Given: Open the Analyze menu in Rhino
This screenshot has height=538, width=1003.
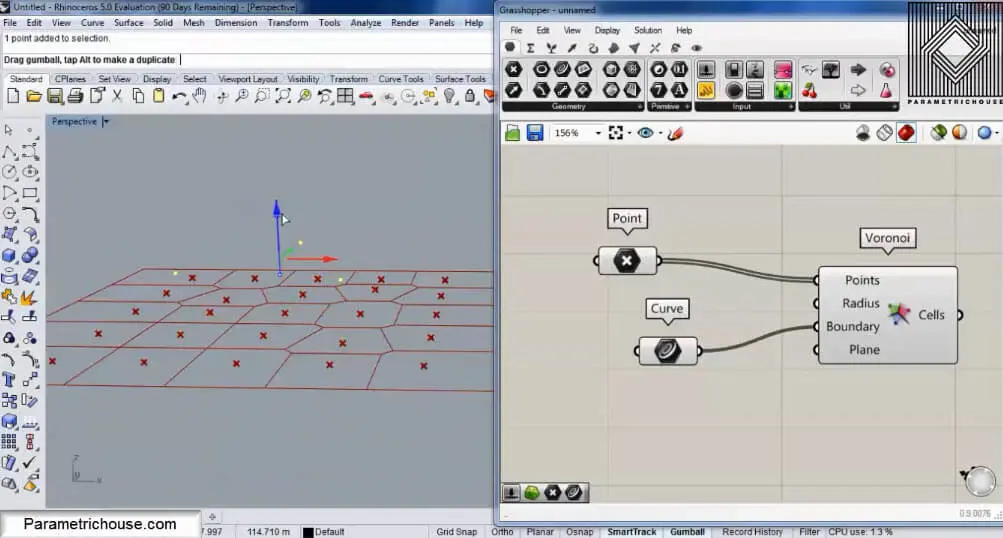Looking at the screenshot, I should point(365,22).
